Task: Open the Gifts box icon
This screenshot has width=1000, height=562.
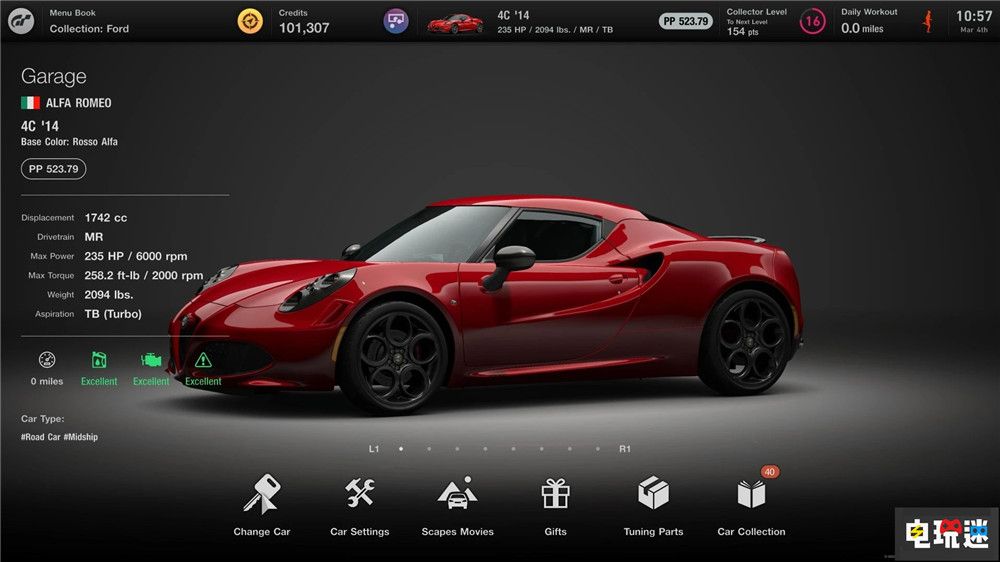Action: pos(555,494)
